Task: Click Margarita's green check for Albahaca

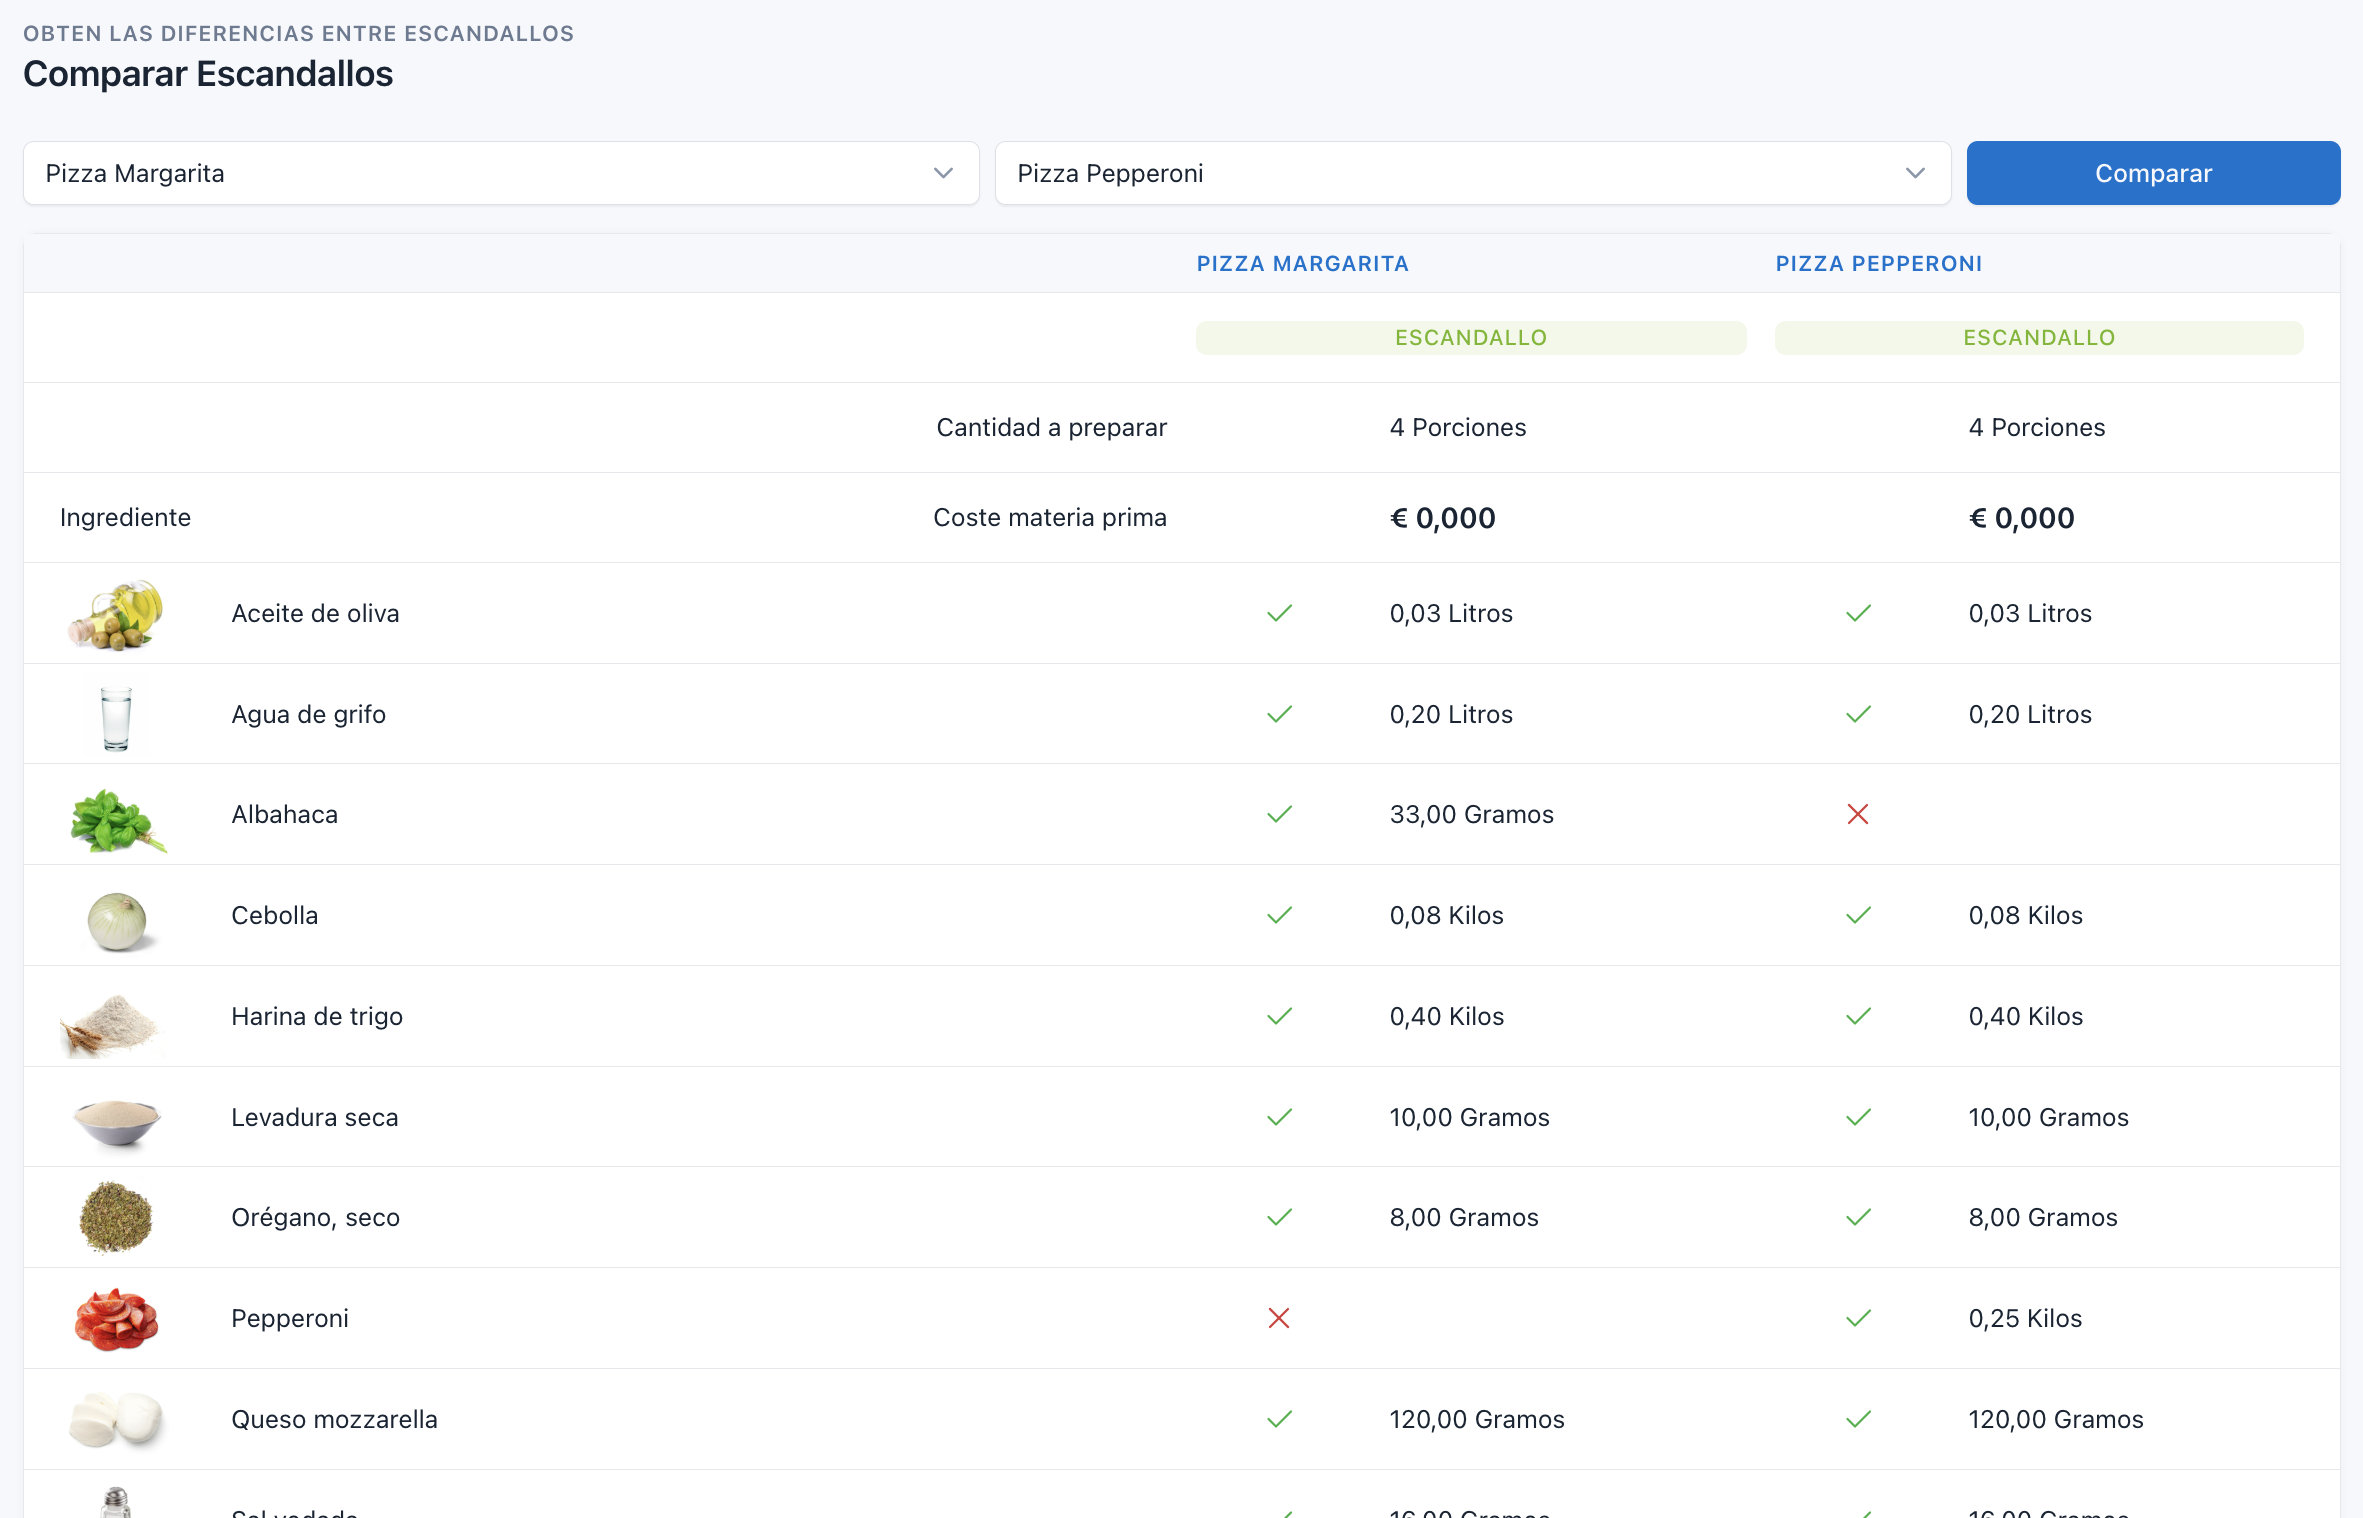Action: pyautogui.click(x=1279, y=814)
